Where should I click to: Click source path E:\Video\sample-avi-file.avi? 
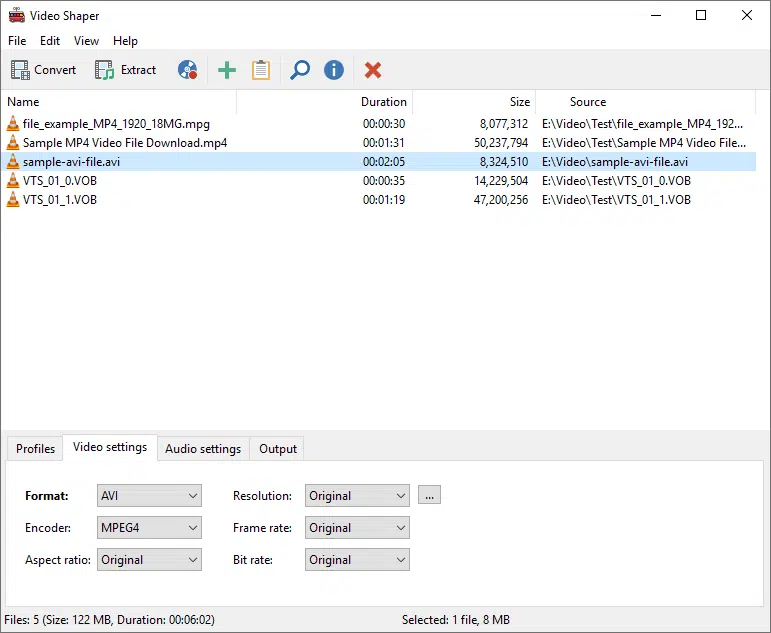coord(615,162)
